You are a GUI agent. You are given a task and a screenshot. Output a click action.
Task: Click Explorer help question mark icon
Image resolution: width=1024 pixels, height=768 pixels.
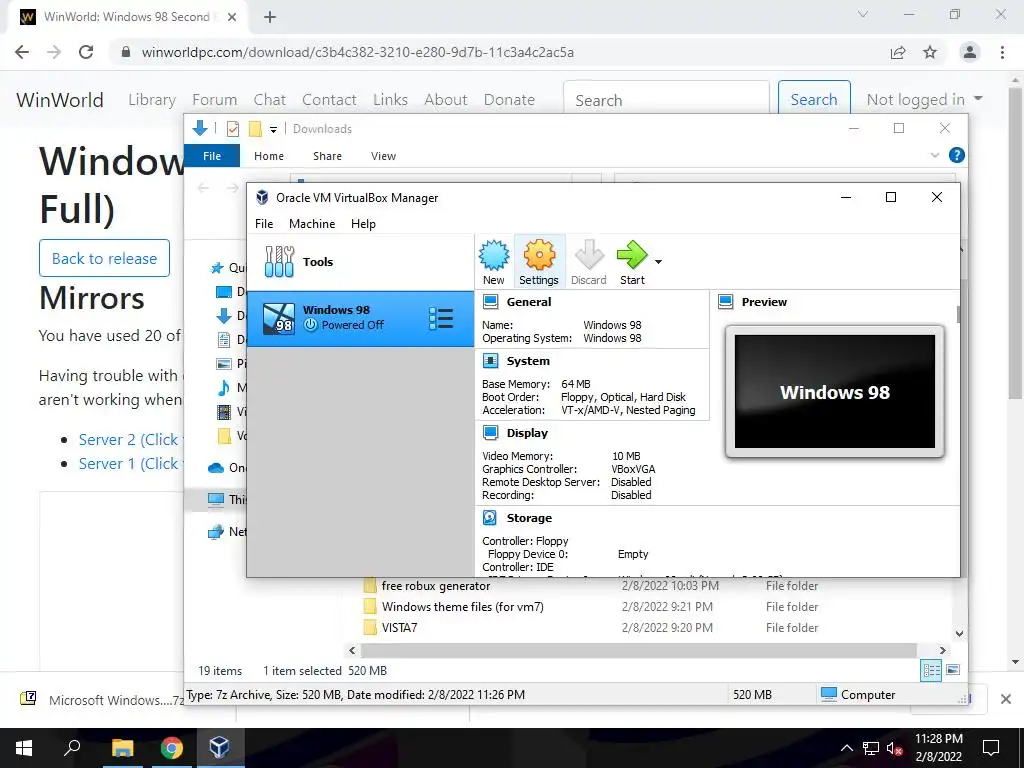click(957, 155)
